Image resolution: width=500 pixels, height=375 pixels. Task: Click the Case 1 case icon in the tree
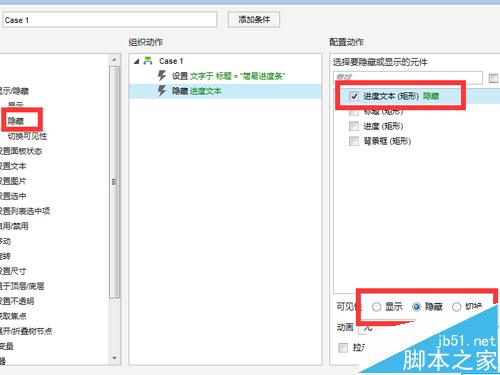click(x=148, y=61)
